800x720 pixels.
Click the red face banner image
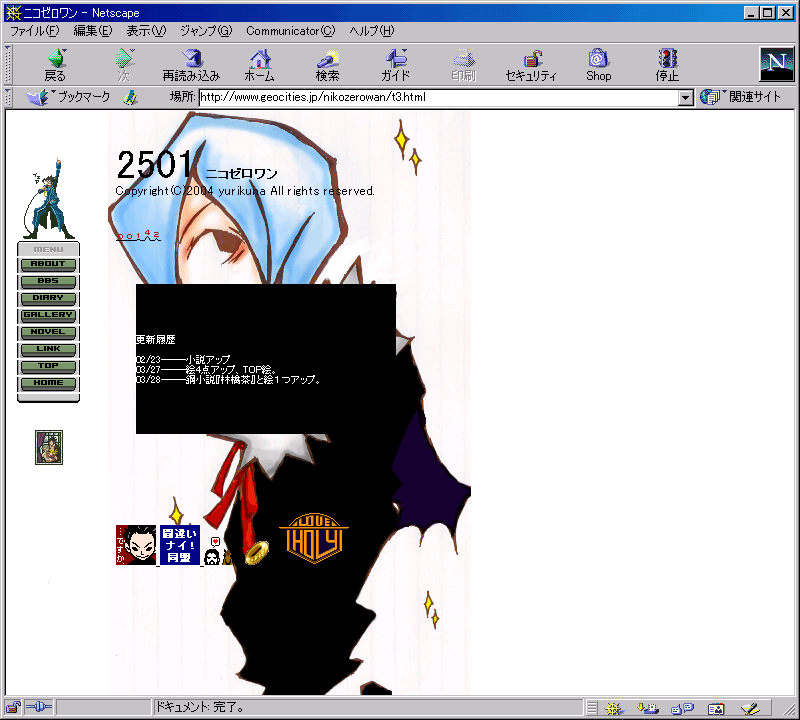tap(136, 545)
